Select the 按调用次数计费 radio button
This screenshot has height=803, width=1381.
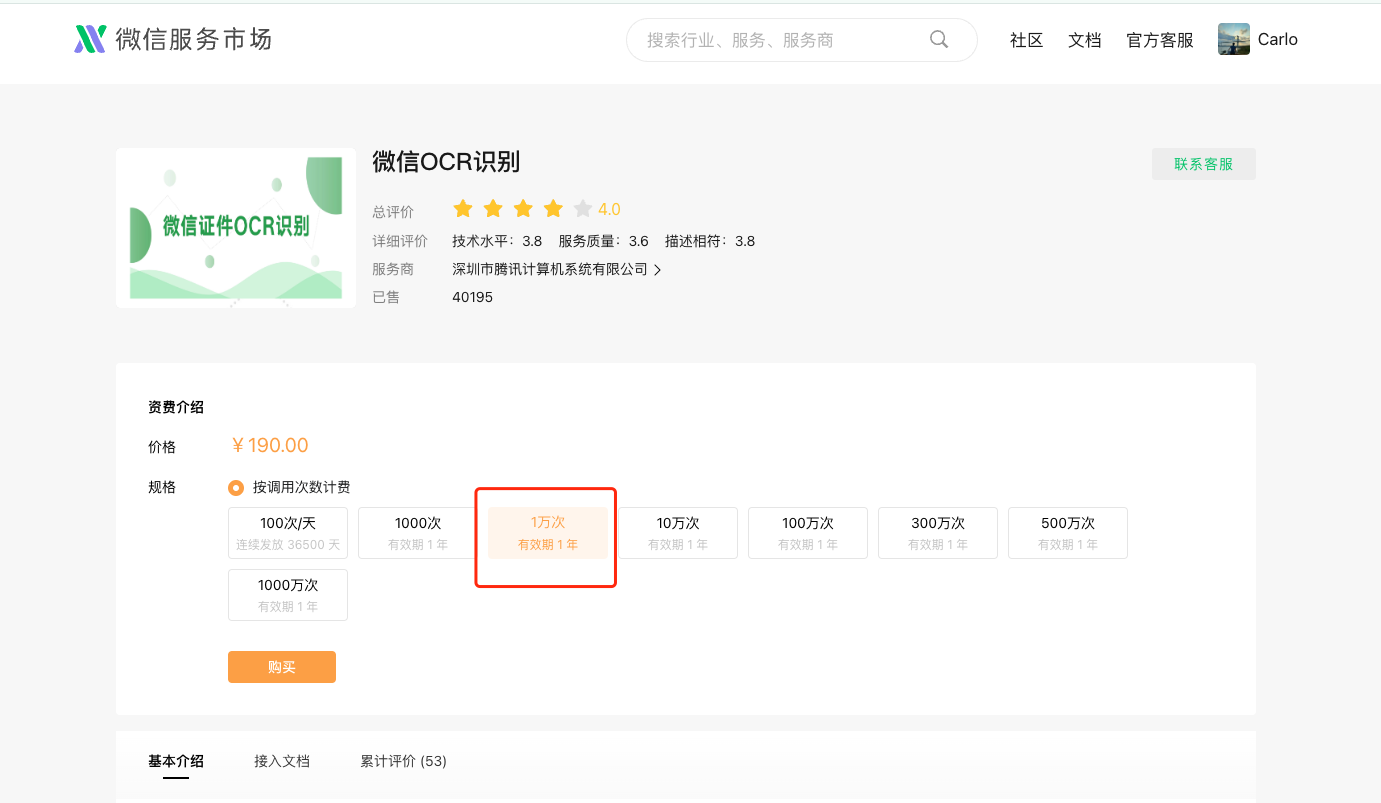click(236, 488)
